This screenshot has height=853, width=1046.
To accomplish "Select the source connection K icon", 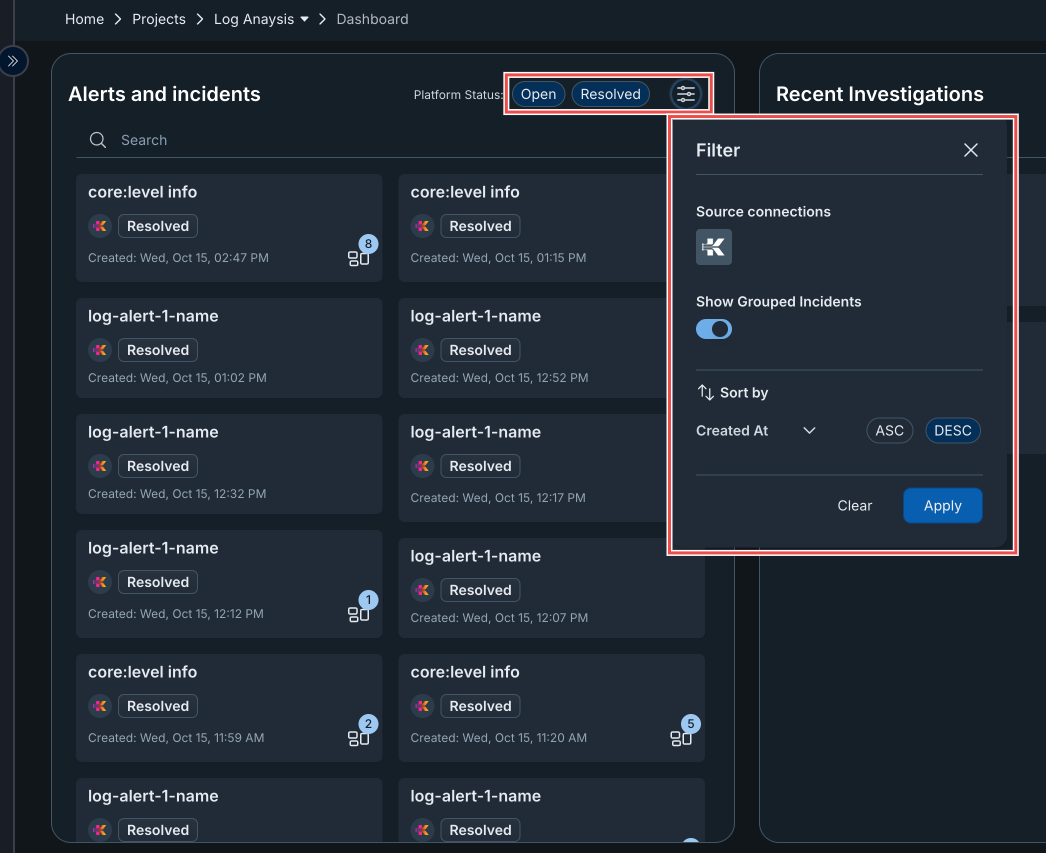I will (x=714, y=247).
